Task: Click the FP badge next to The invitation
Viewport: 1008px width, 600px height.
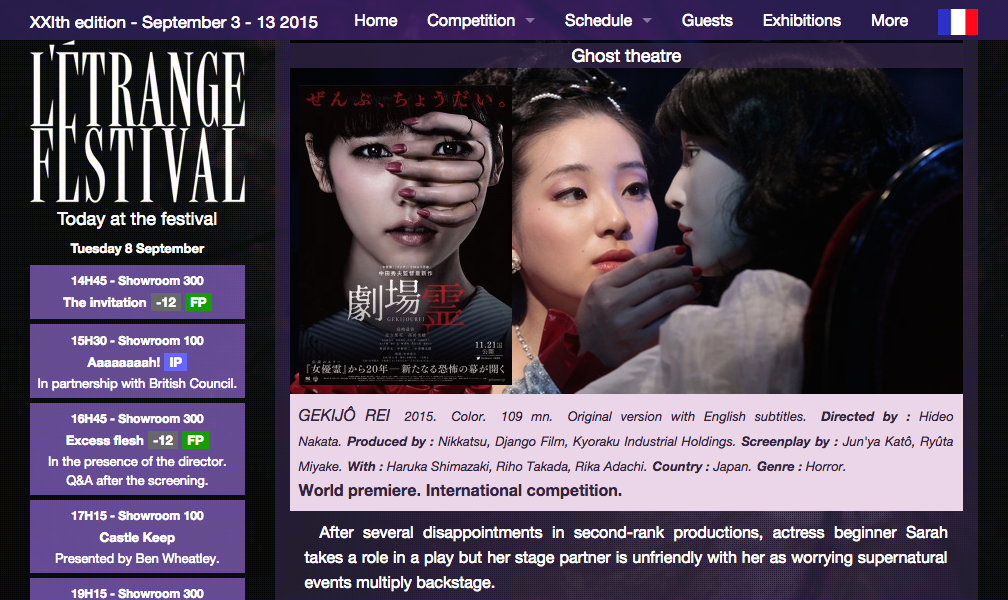Action: [x=198, y=302]
